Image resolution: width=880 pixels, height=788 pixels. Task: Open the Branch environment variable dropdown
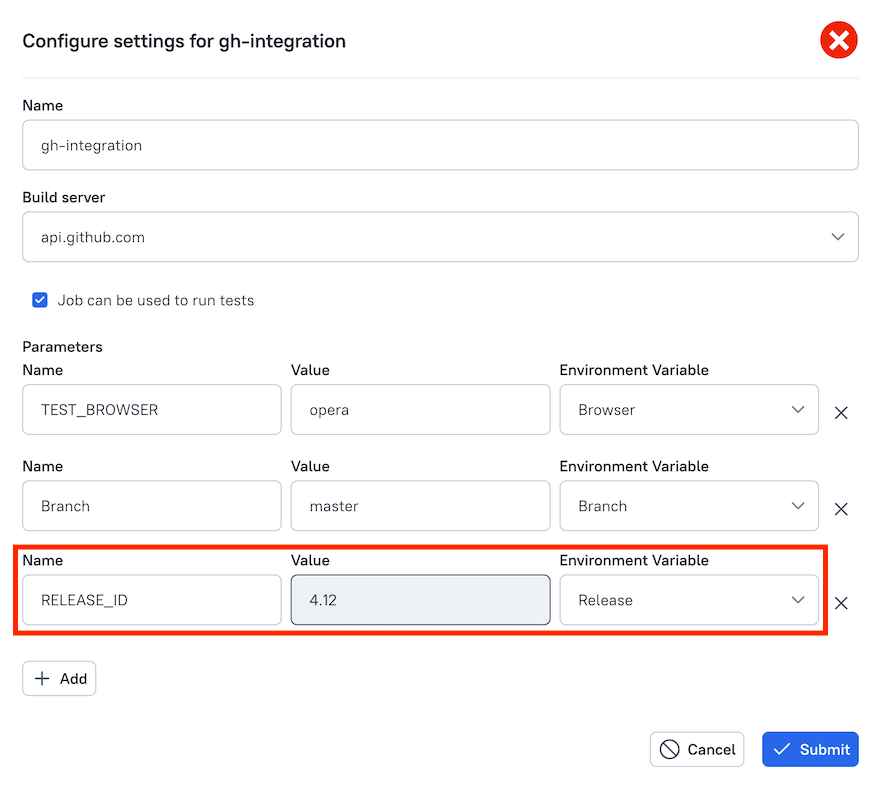pos(689,506)
